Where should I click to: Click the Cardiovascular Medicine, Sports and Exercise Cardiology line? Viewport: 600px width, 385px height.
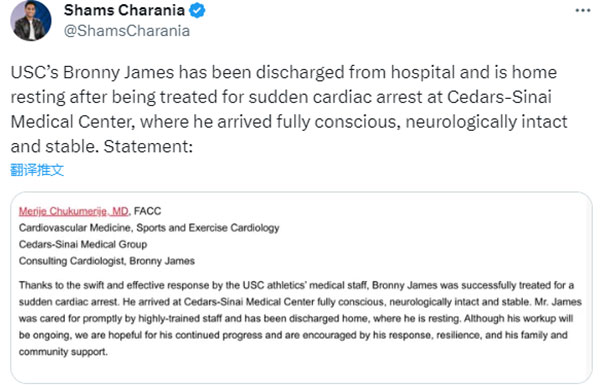pos(149,228)
